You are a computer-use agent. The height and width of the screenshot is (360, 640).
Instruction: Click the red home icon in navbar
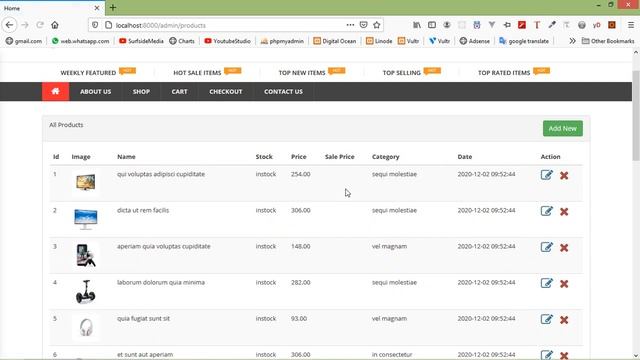56,91
